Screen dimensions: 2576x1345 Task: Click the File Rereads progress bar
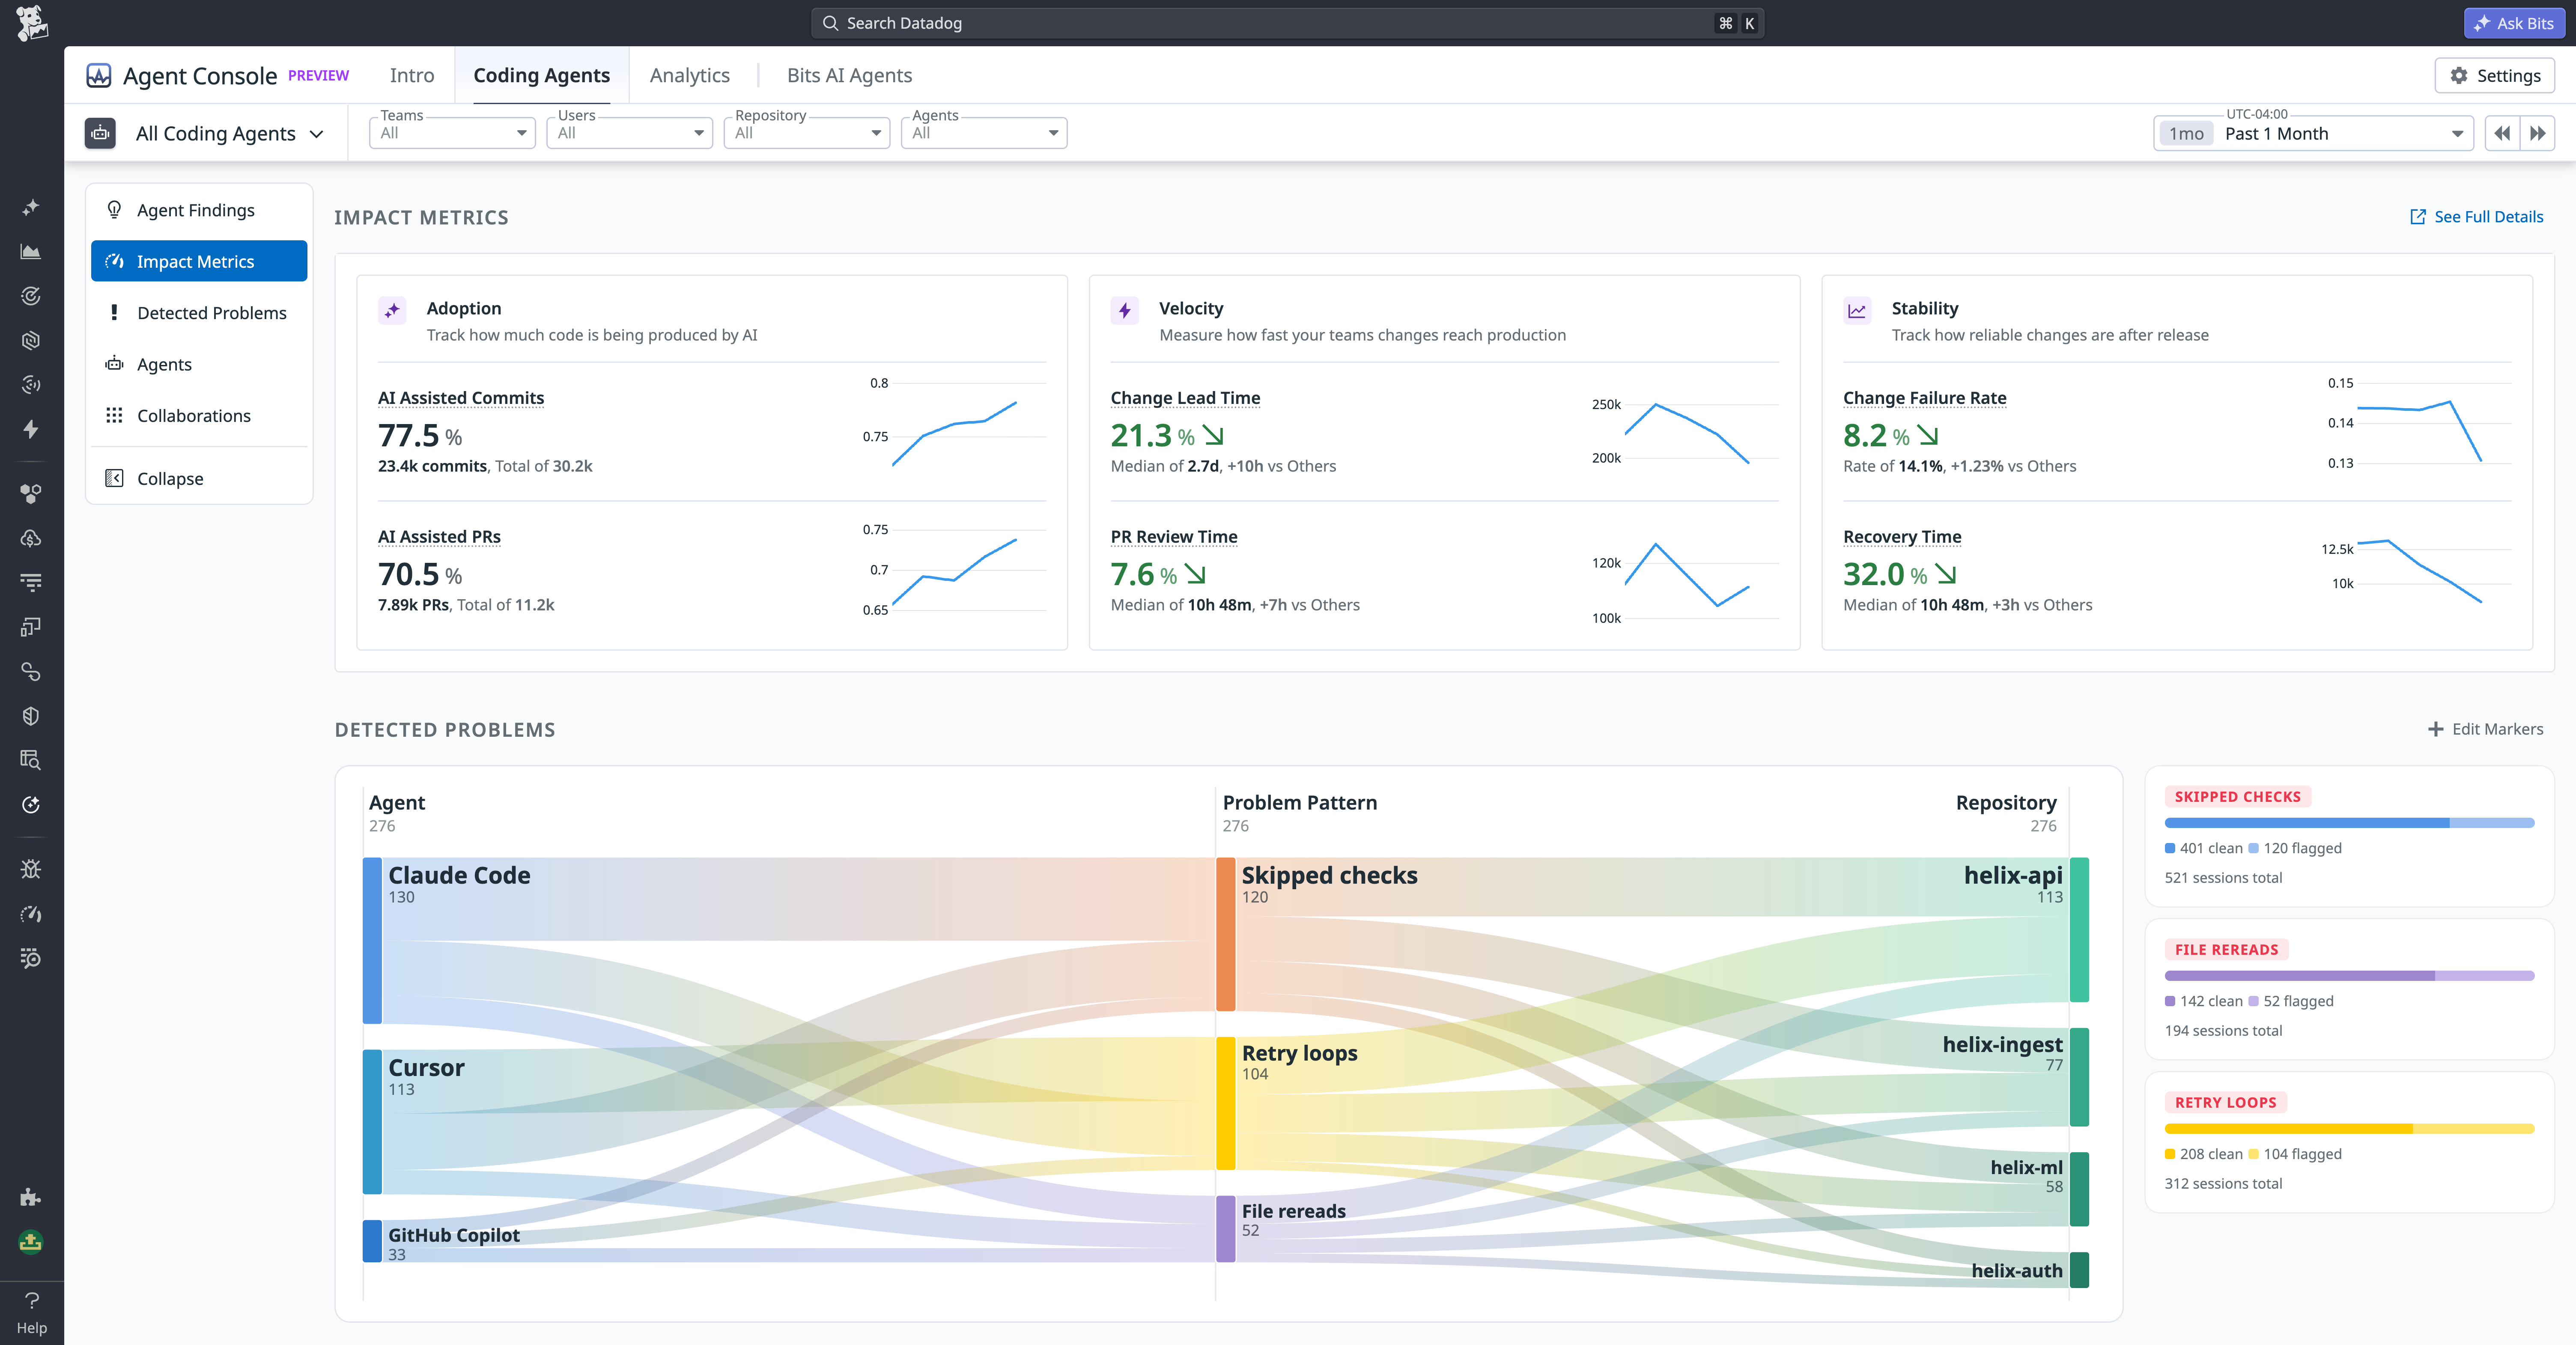(x=2349, y=976)
